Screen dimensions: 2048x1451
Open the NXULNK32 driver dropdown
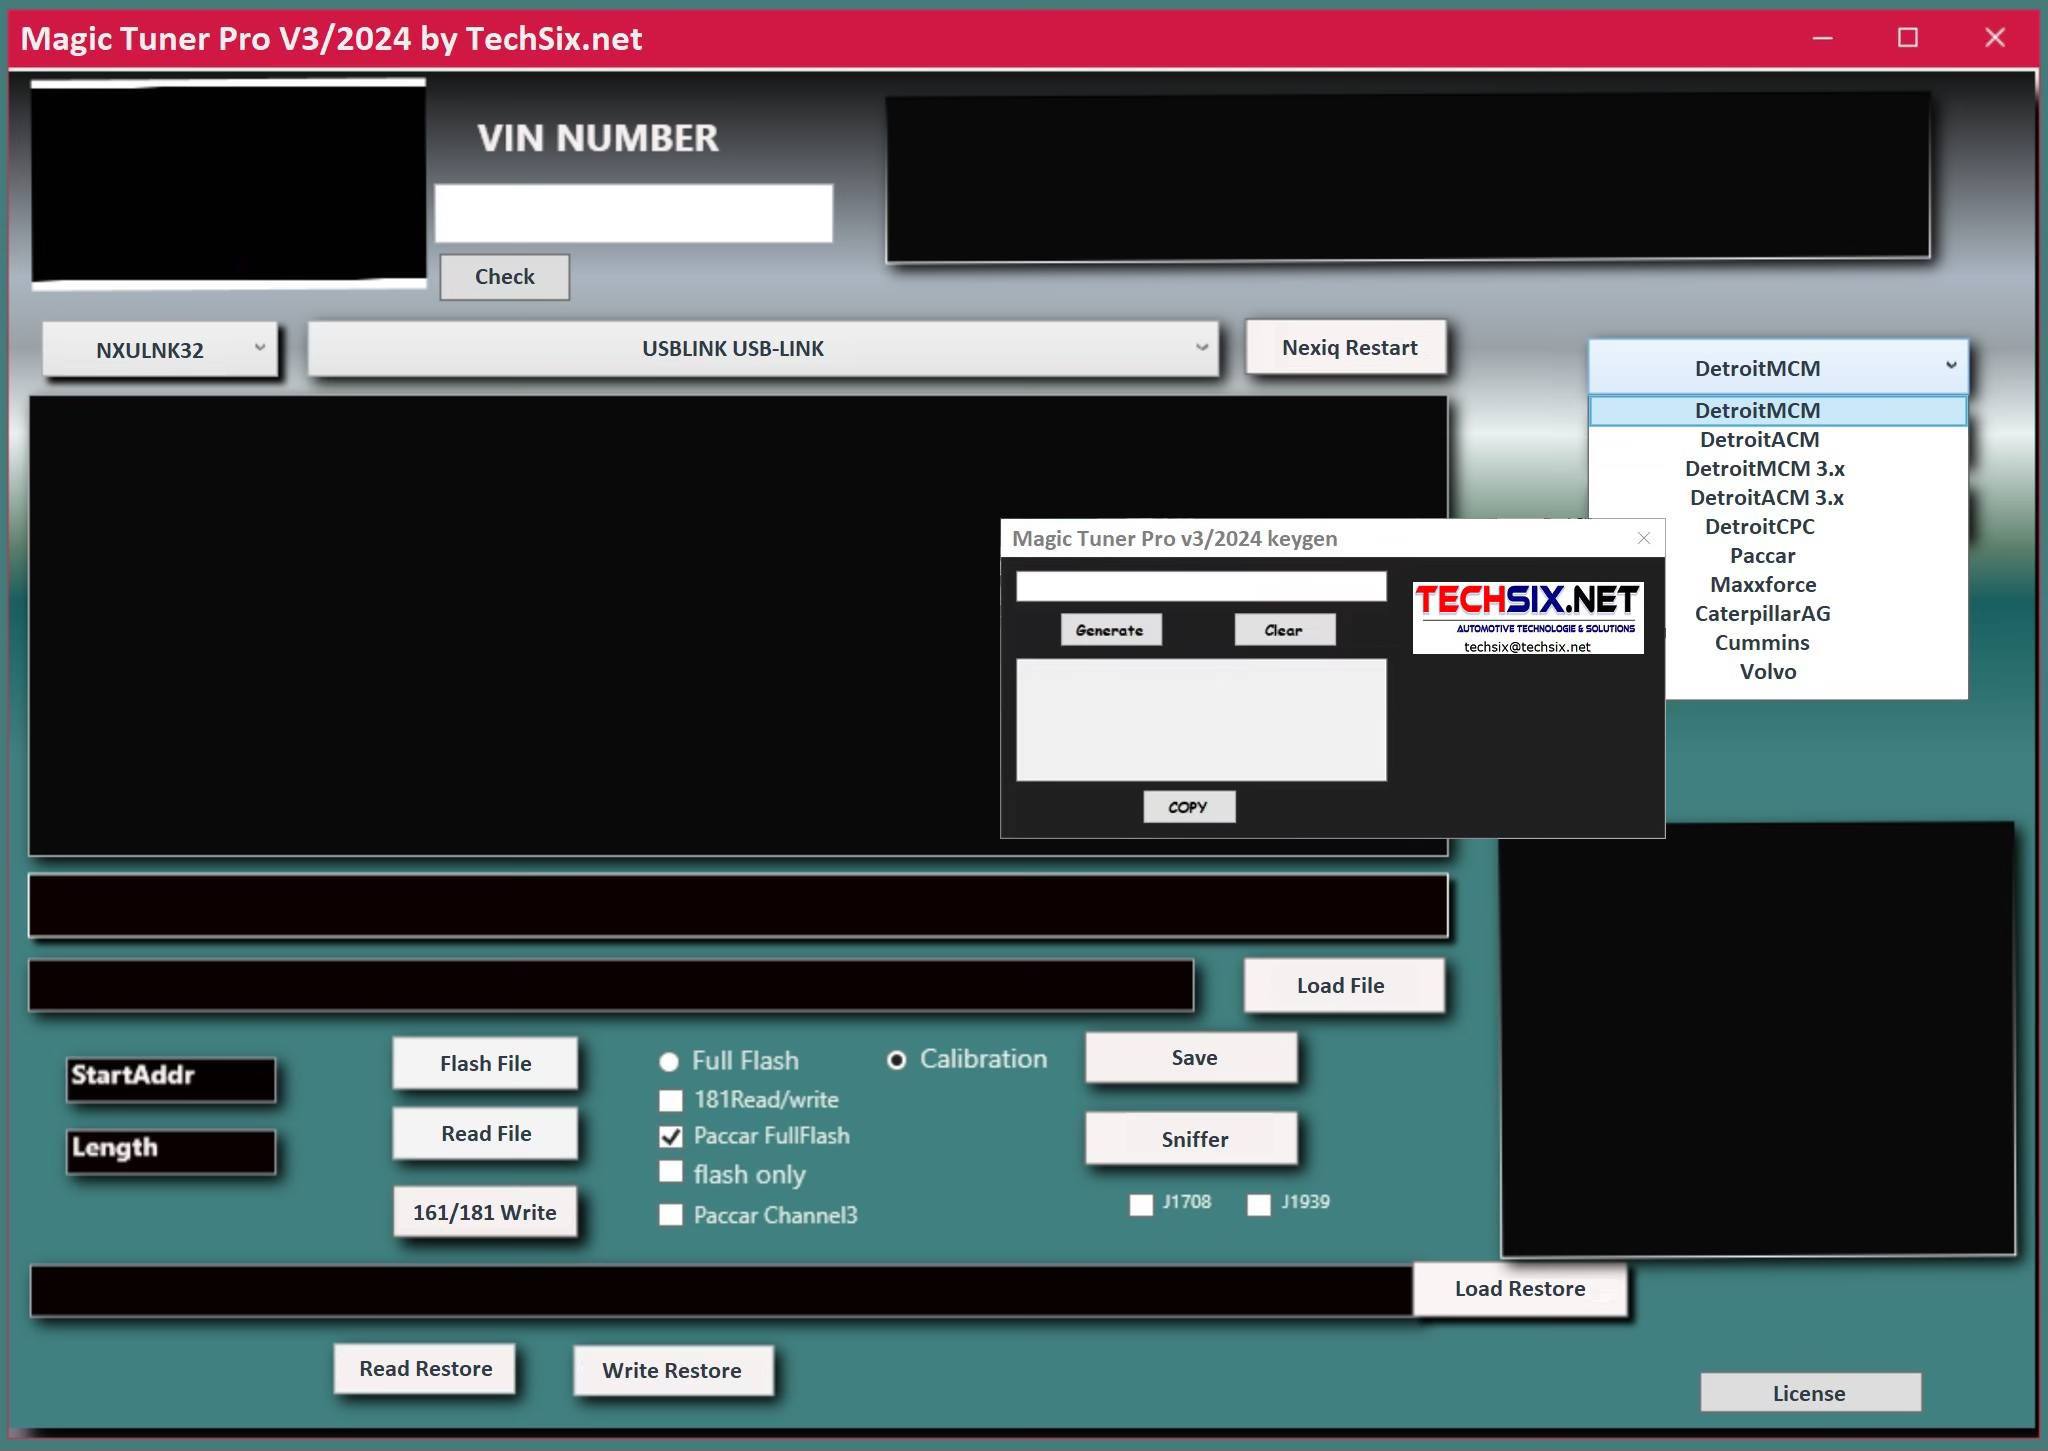tap(160, 349)
